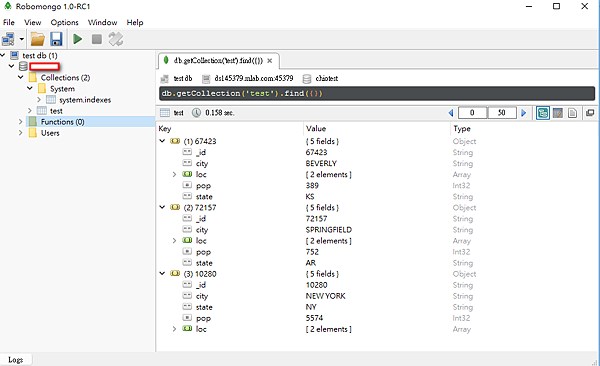Image resolution: width=600 pixels, height=366 pixels.
Task: Go to previous page with left arrow
Action: (x=451, y=113)
